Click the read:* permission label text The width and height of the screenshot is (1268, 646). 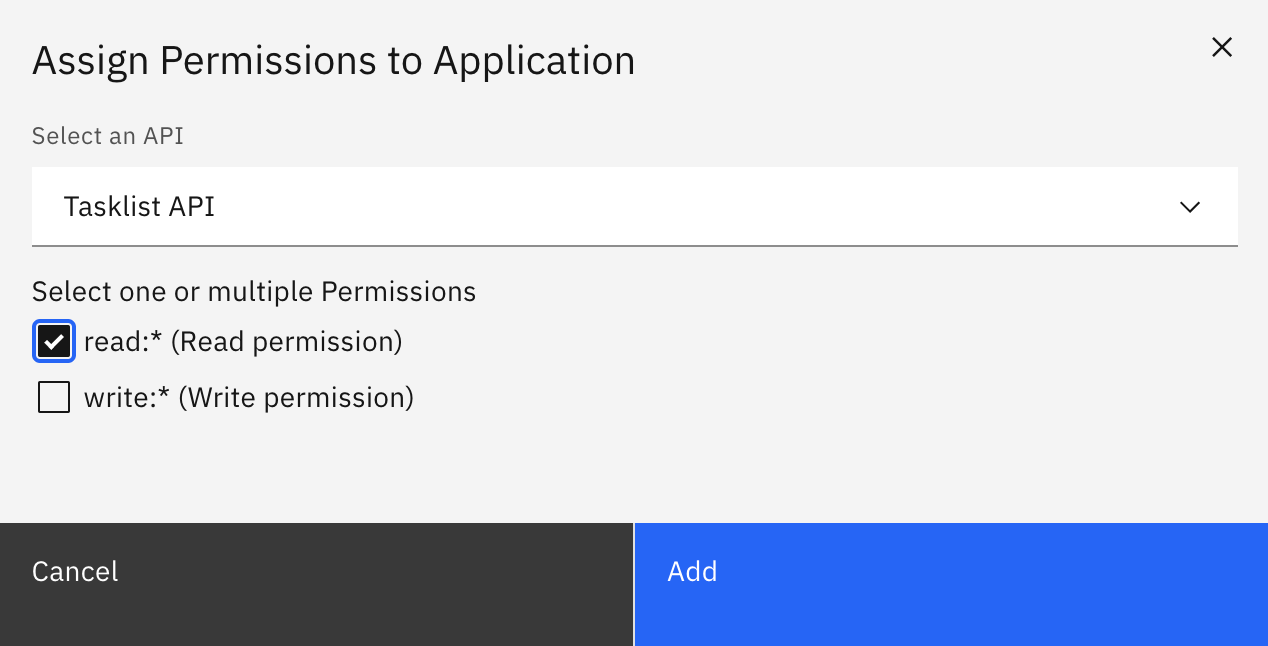coord(243,341)
